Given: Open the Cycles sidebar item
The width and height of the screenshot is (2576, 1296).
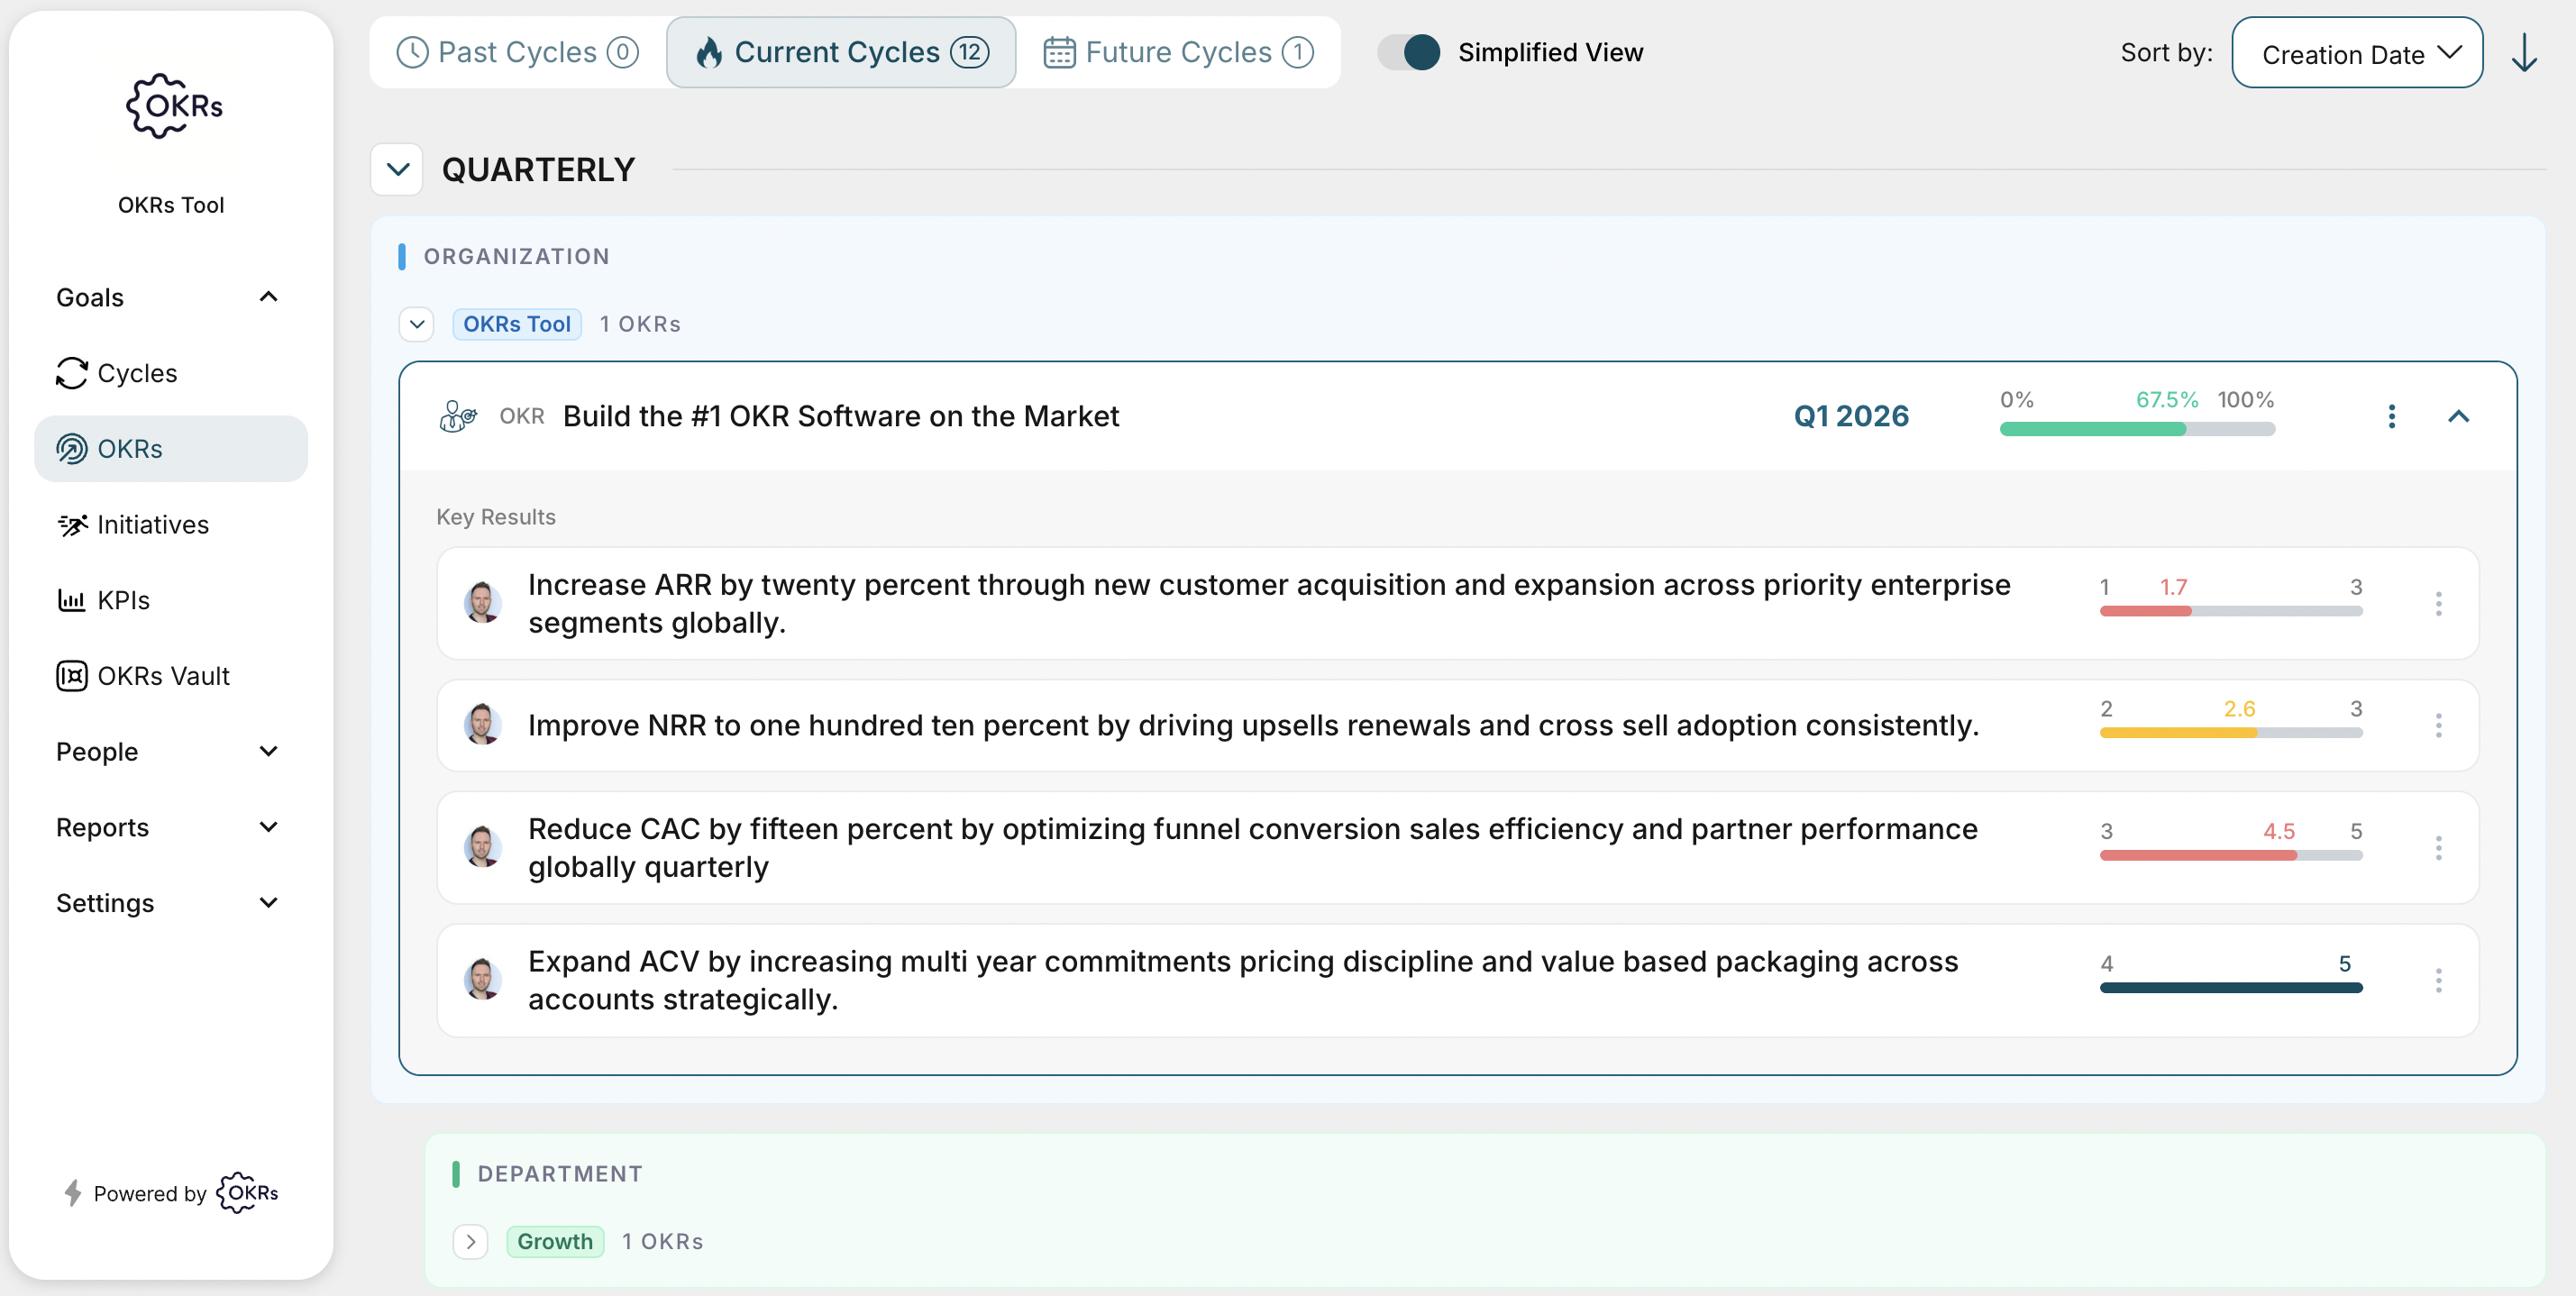Looking at the screenshot, I should tap(136, 373).
